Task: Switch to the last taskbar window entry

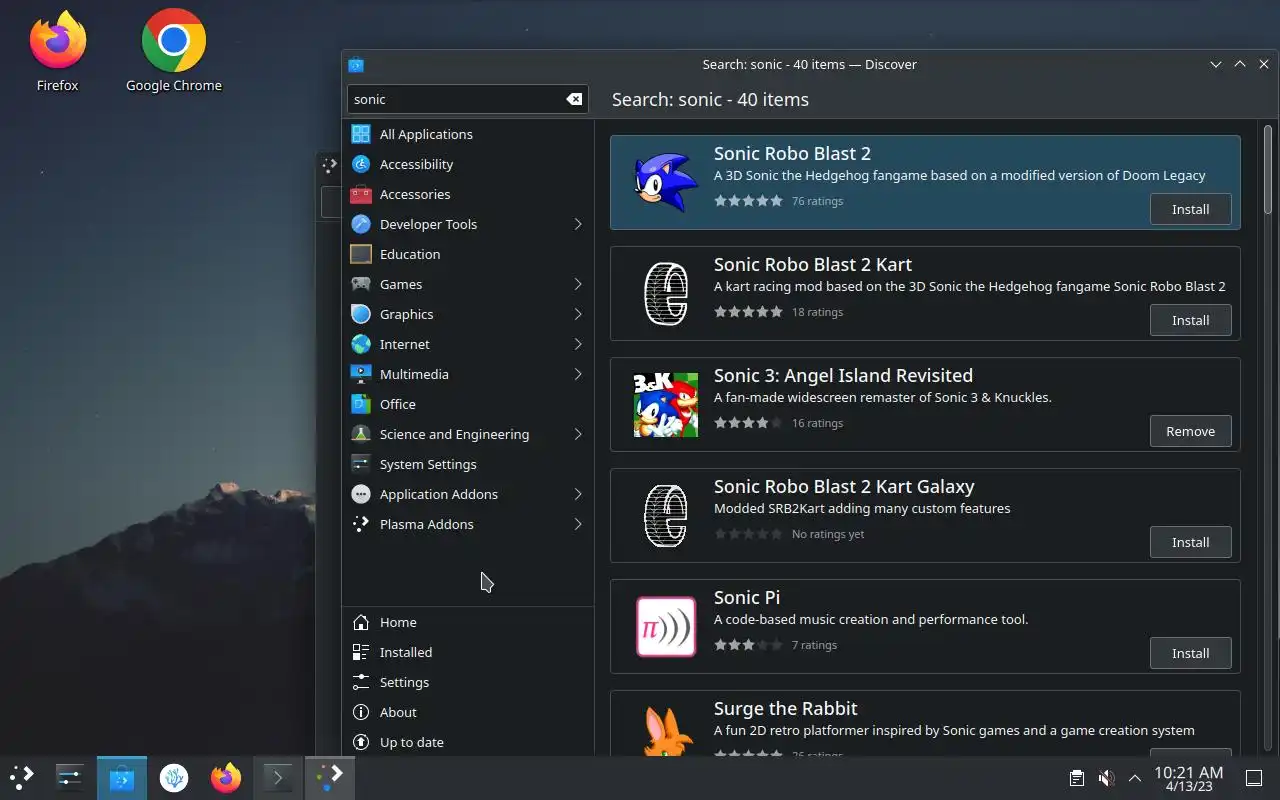Action: coord(330,777)
